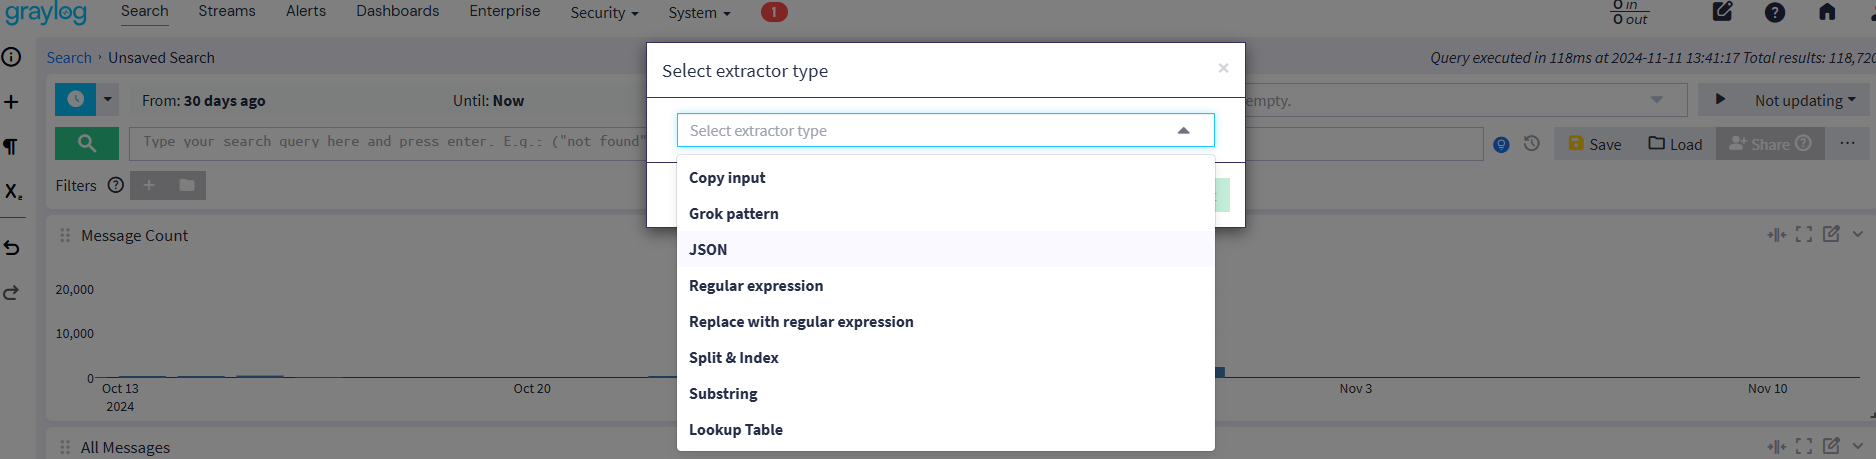Click the green search magnifier button

coord(87,143)
